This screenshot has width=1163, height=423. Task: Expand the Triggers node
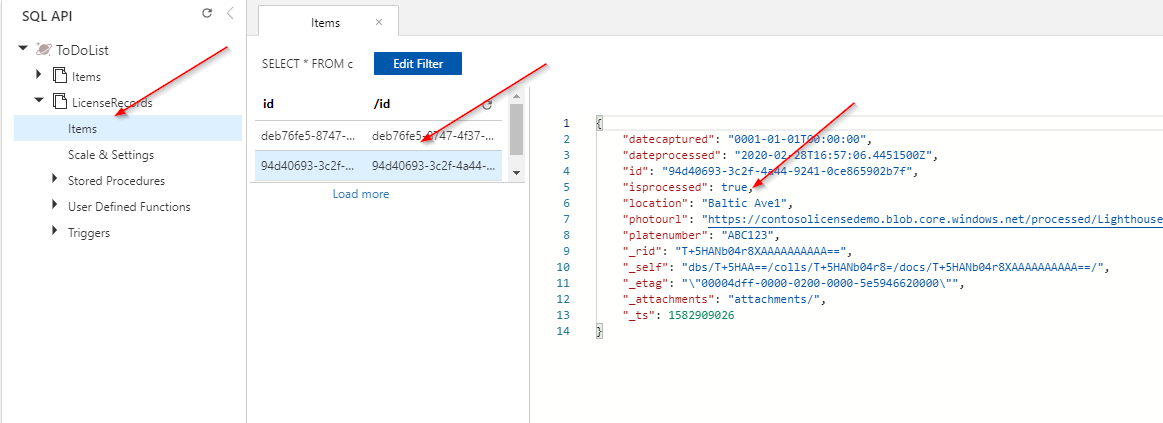pyautogui.click(x=55, y=233)
